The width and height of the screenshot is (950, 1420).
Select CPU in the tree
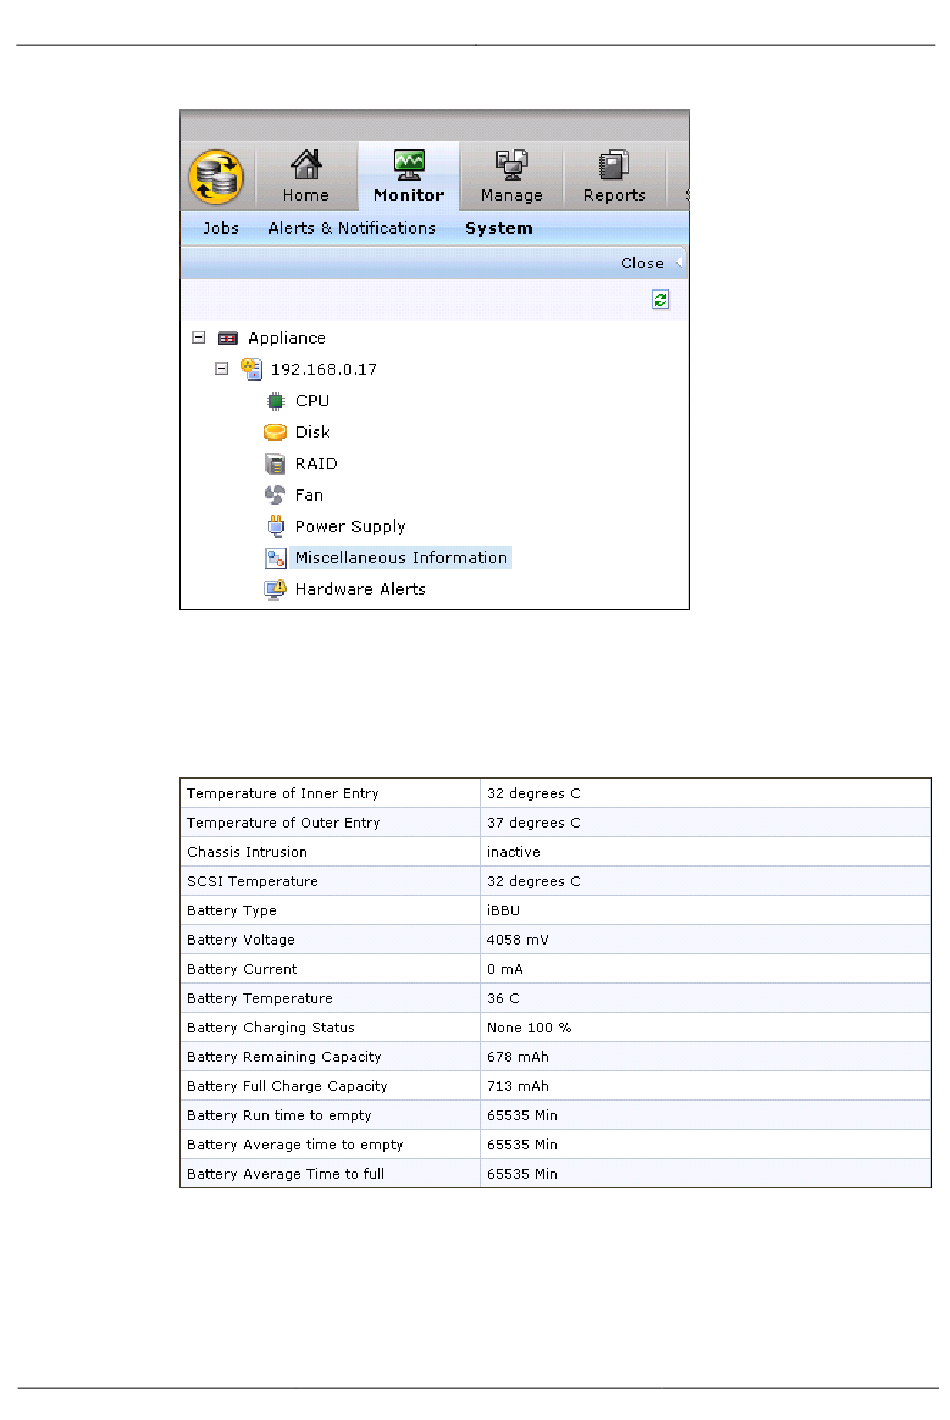click(x=312, y=400)
